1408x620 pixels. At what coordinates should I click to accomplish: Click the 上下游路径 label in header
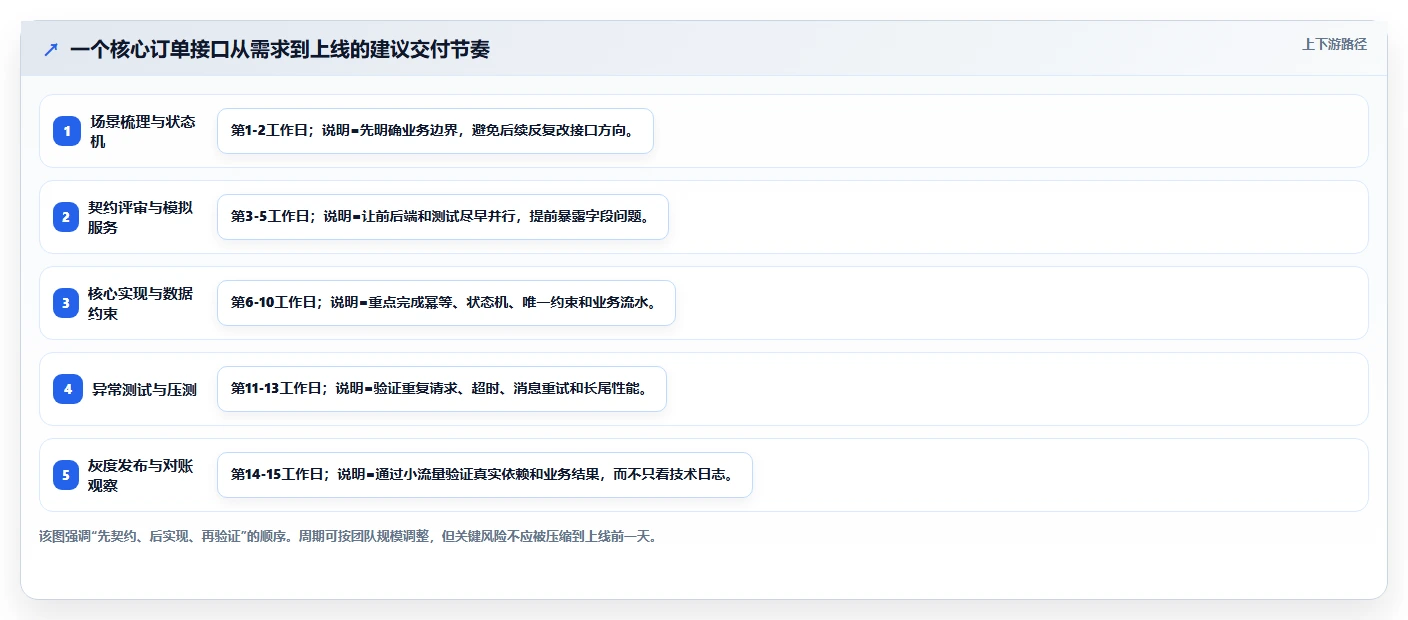1334,44
